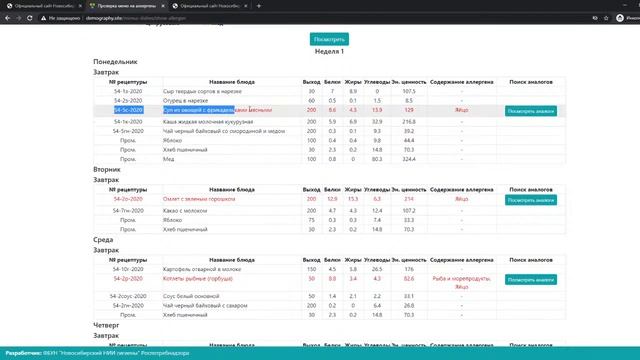Click the not-secure warning icon

click(43, 18)
